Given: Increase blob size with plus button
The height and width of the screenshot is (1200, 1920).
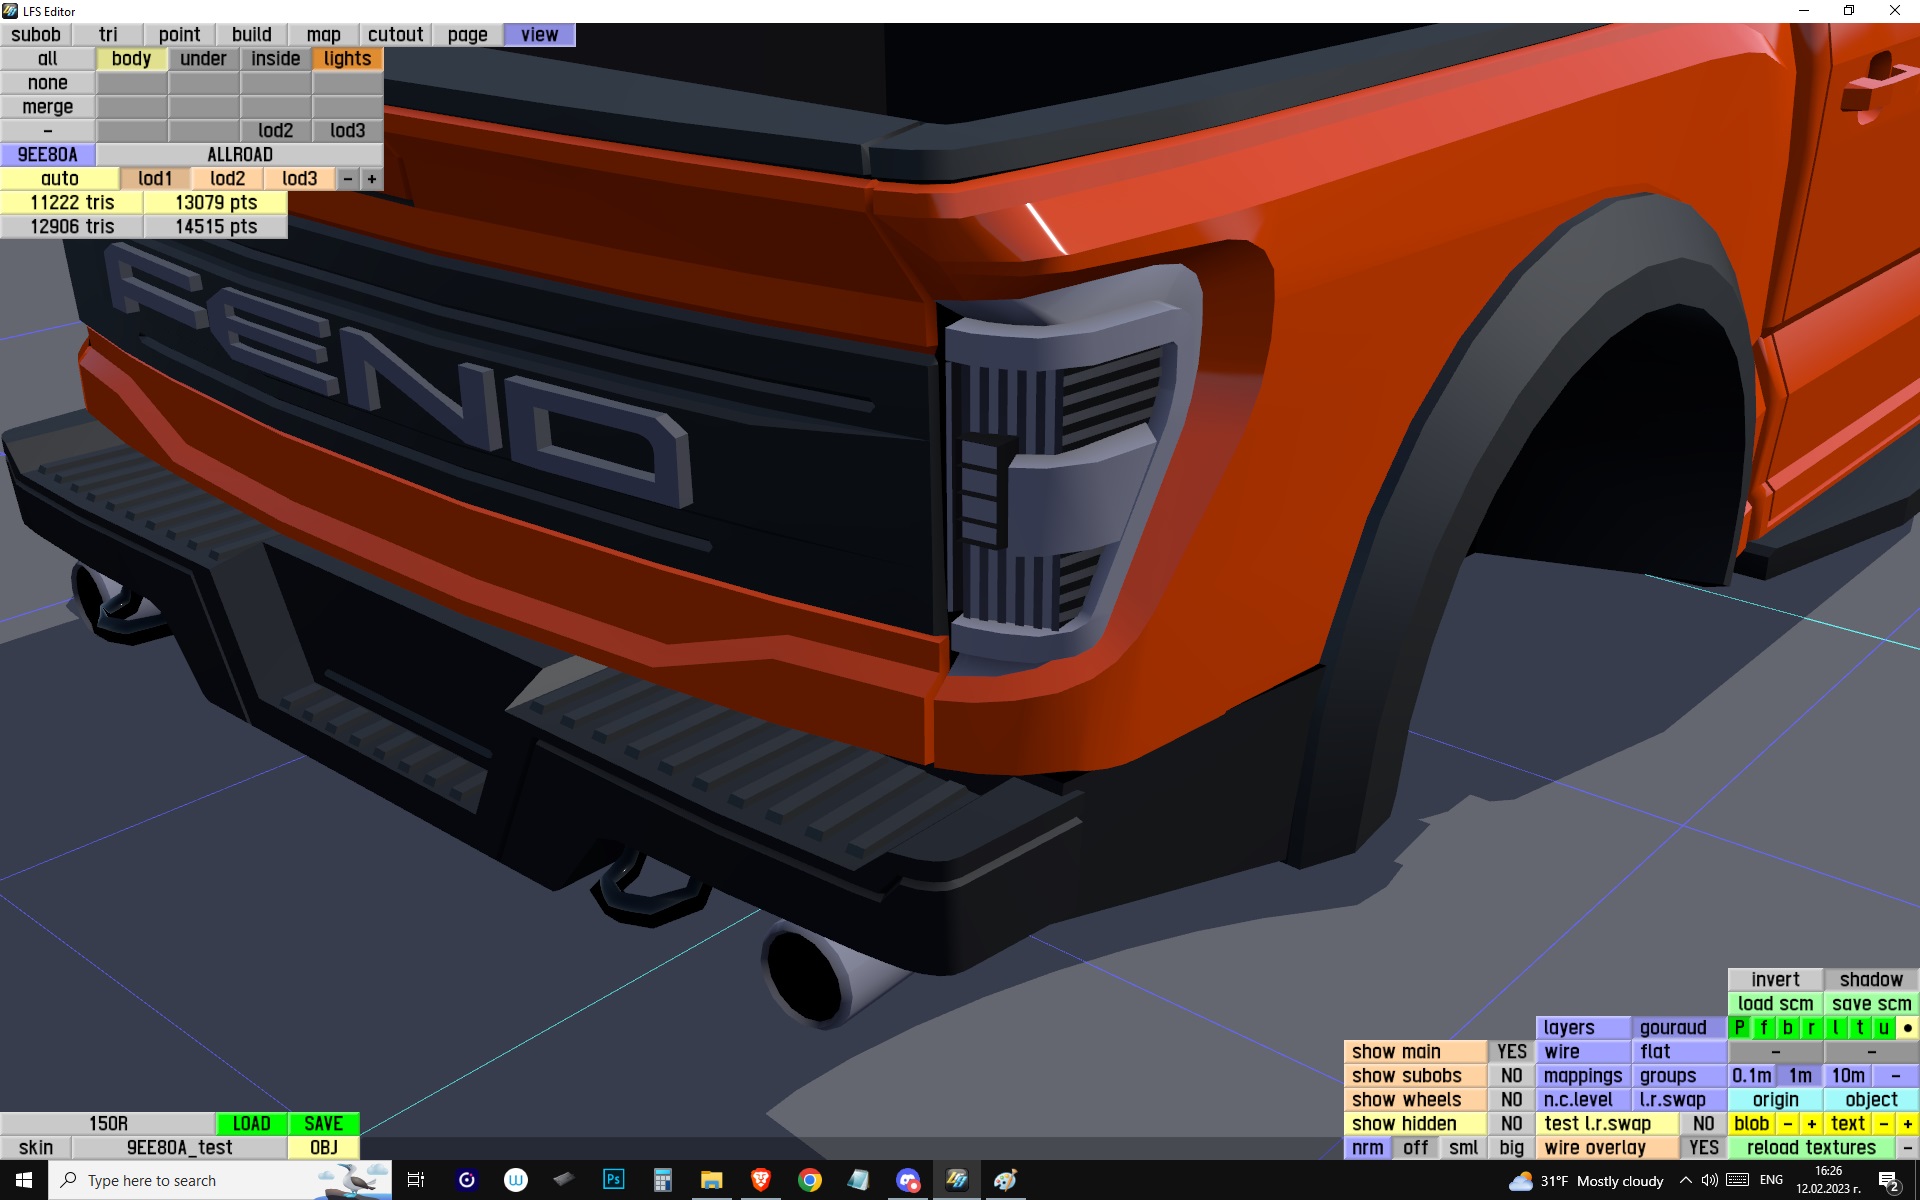Looking at the screenshot, I should (x=1811, y=1124).
